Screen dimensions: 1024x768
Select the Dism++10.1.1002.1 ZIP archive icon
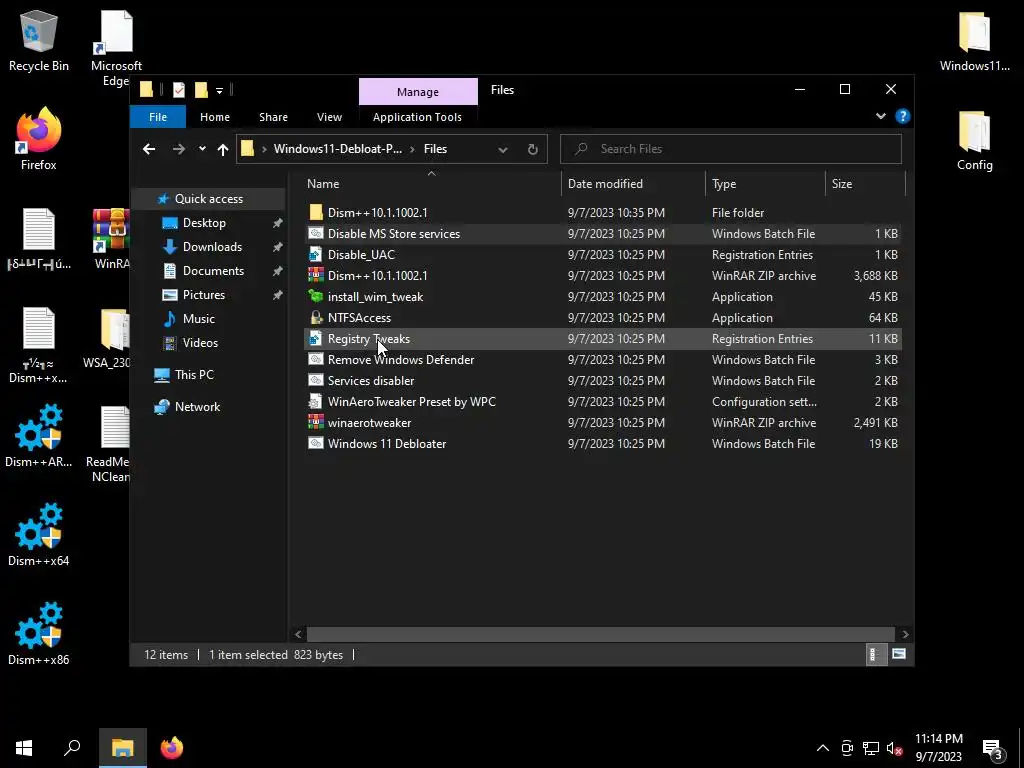[316, 276]
